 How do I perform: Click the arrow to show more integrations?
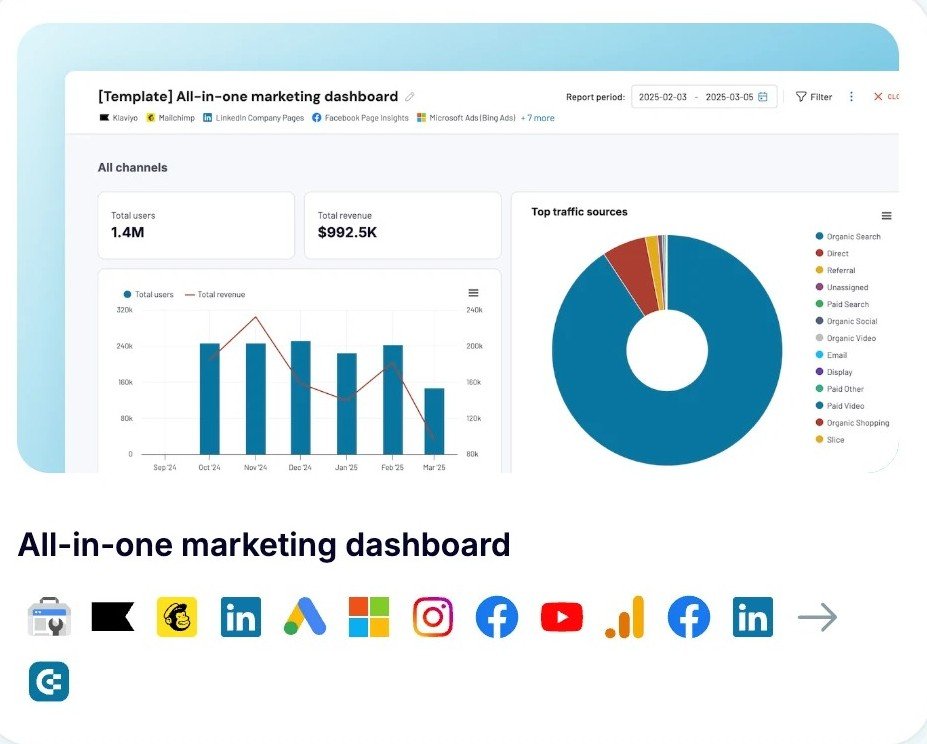pyautogui.click(x=817, y=617)
